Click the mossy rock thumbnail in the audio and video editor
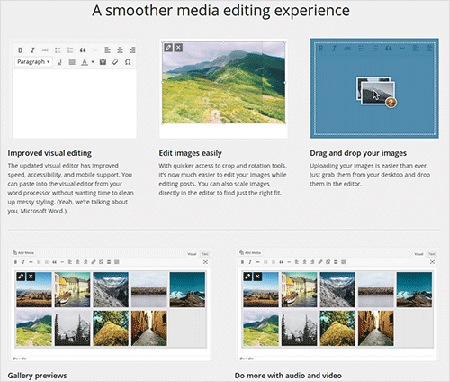The height and width of the screenshot is (382, 450). (x=337, y=328)
